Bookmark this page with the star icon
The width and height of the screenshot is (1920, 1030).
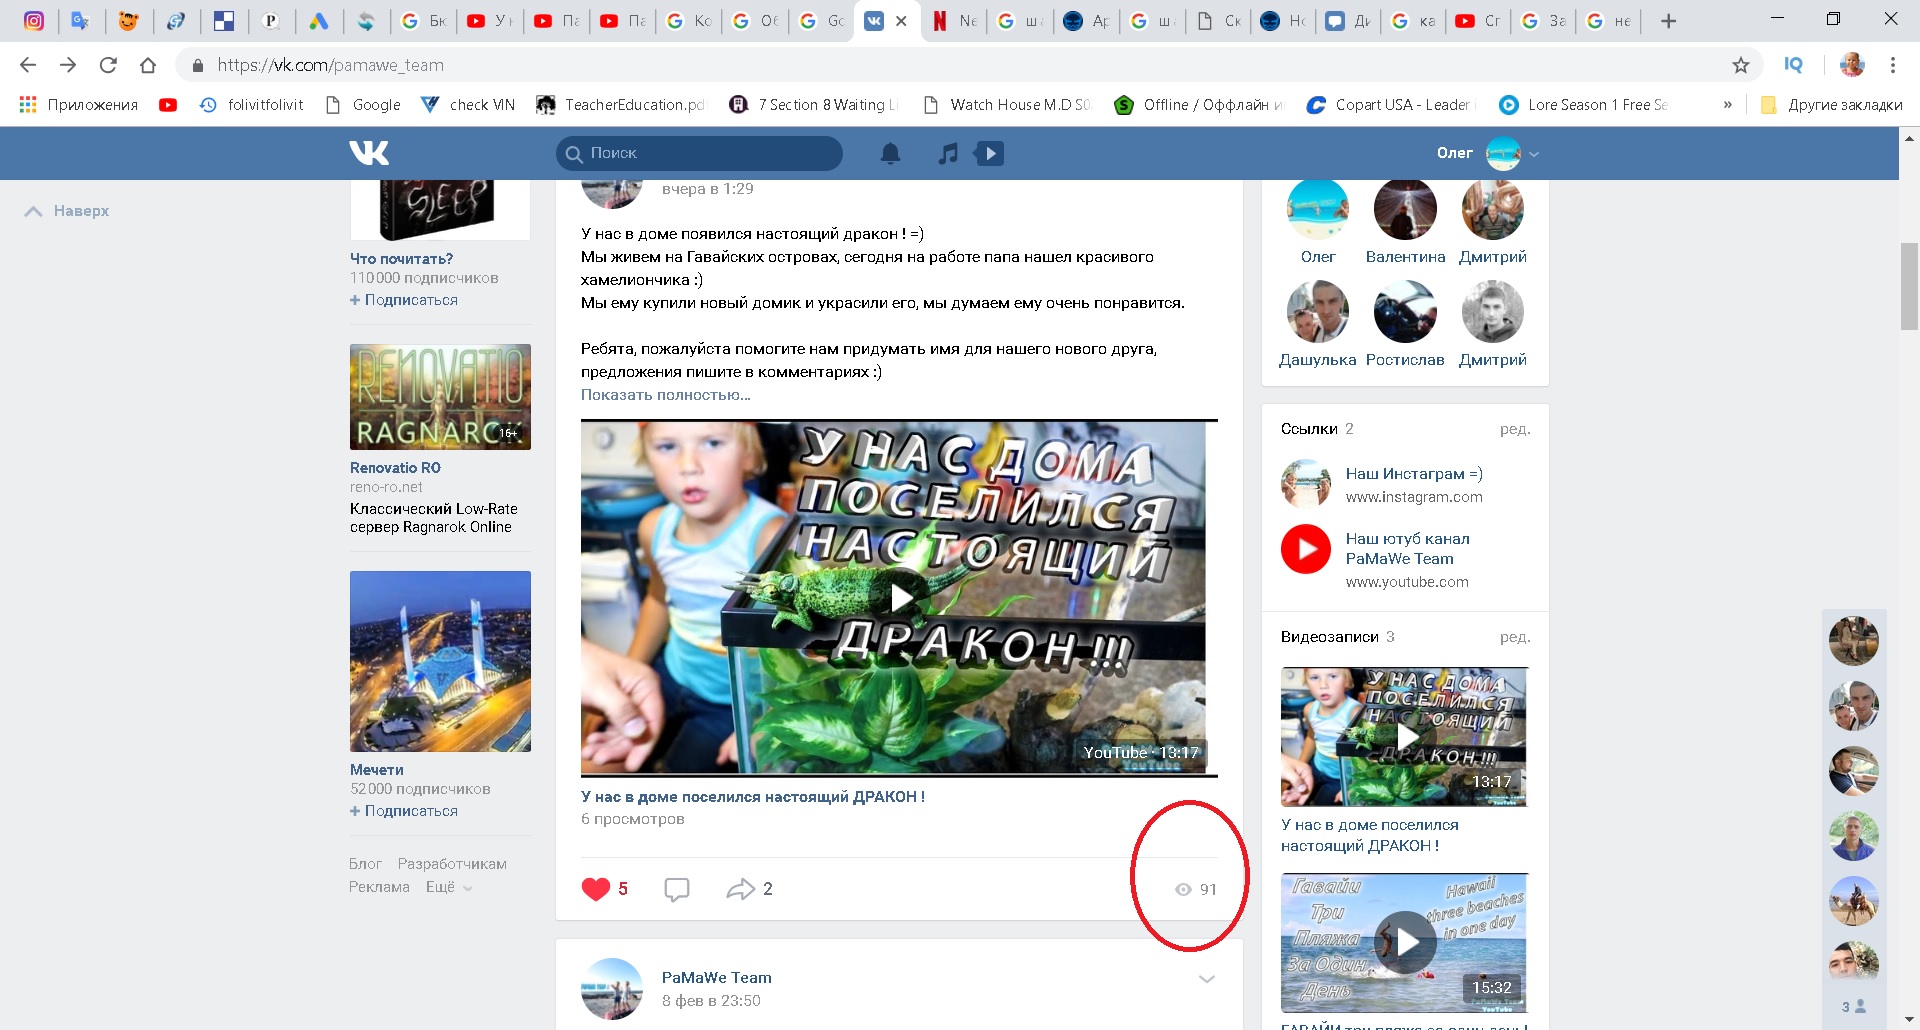point(1741,65)
